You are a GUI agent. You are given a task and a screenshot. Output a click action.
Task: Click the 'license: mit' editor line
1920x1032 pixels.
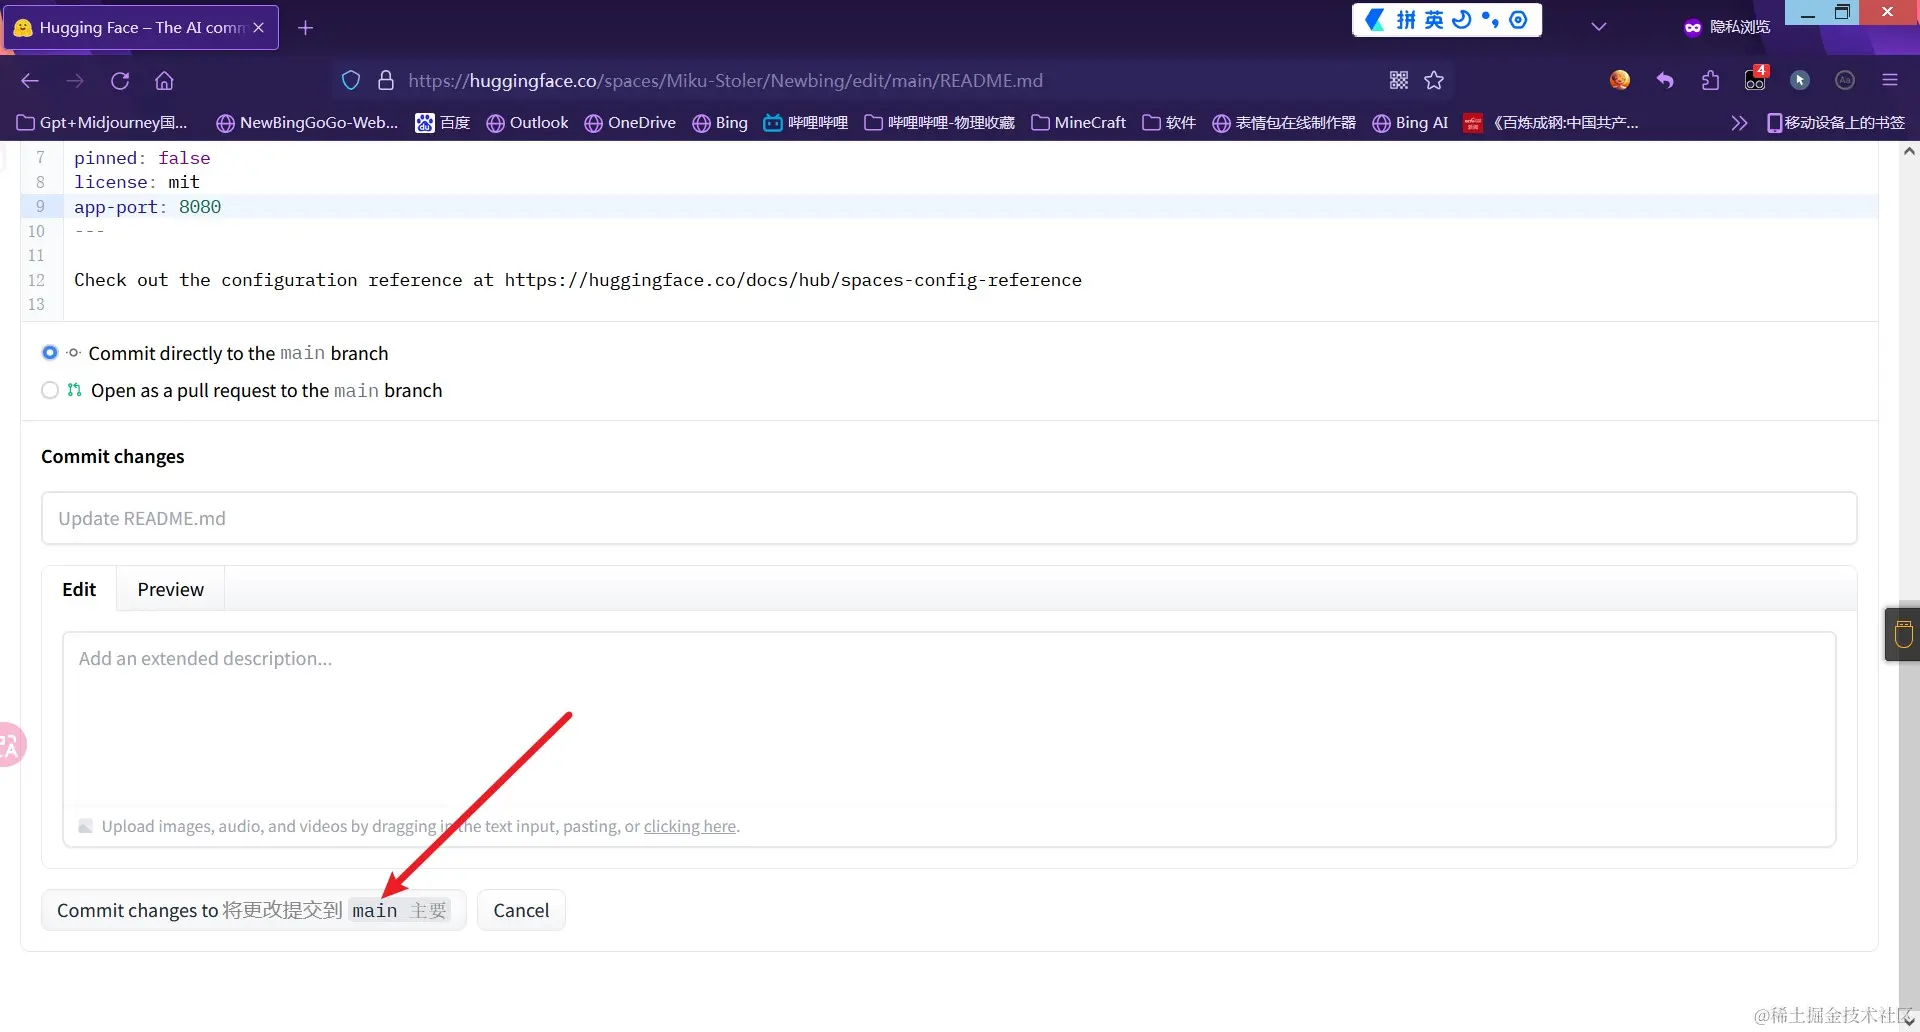pyautogui.click(x=137, y=182)
